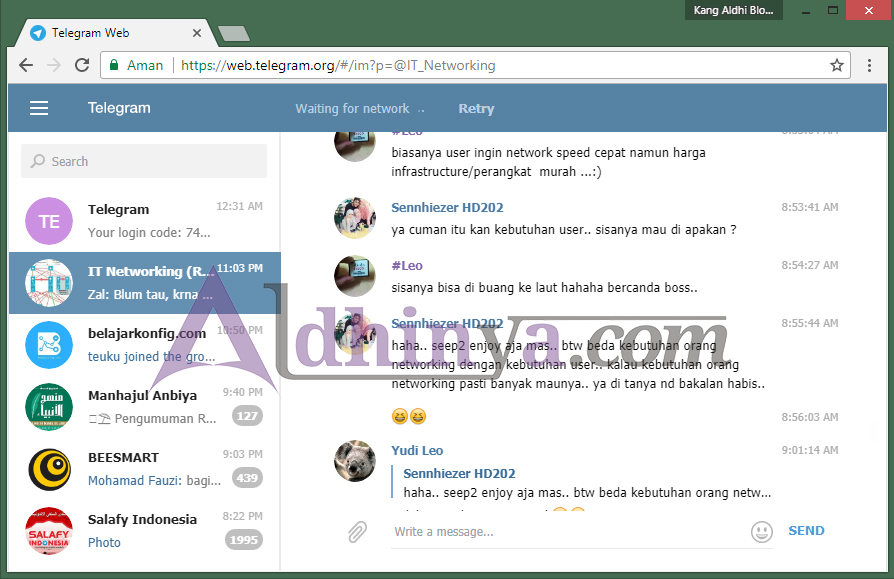Click the green secure padlock icon
This screenshot has height=579, width=894.
pos(114,65)
